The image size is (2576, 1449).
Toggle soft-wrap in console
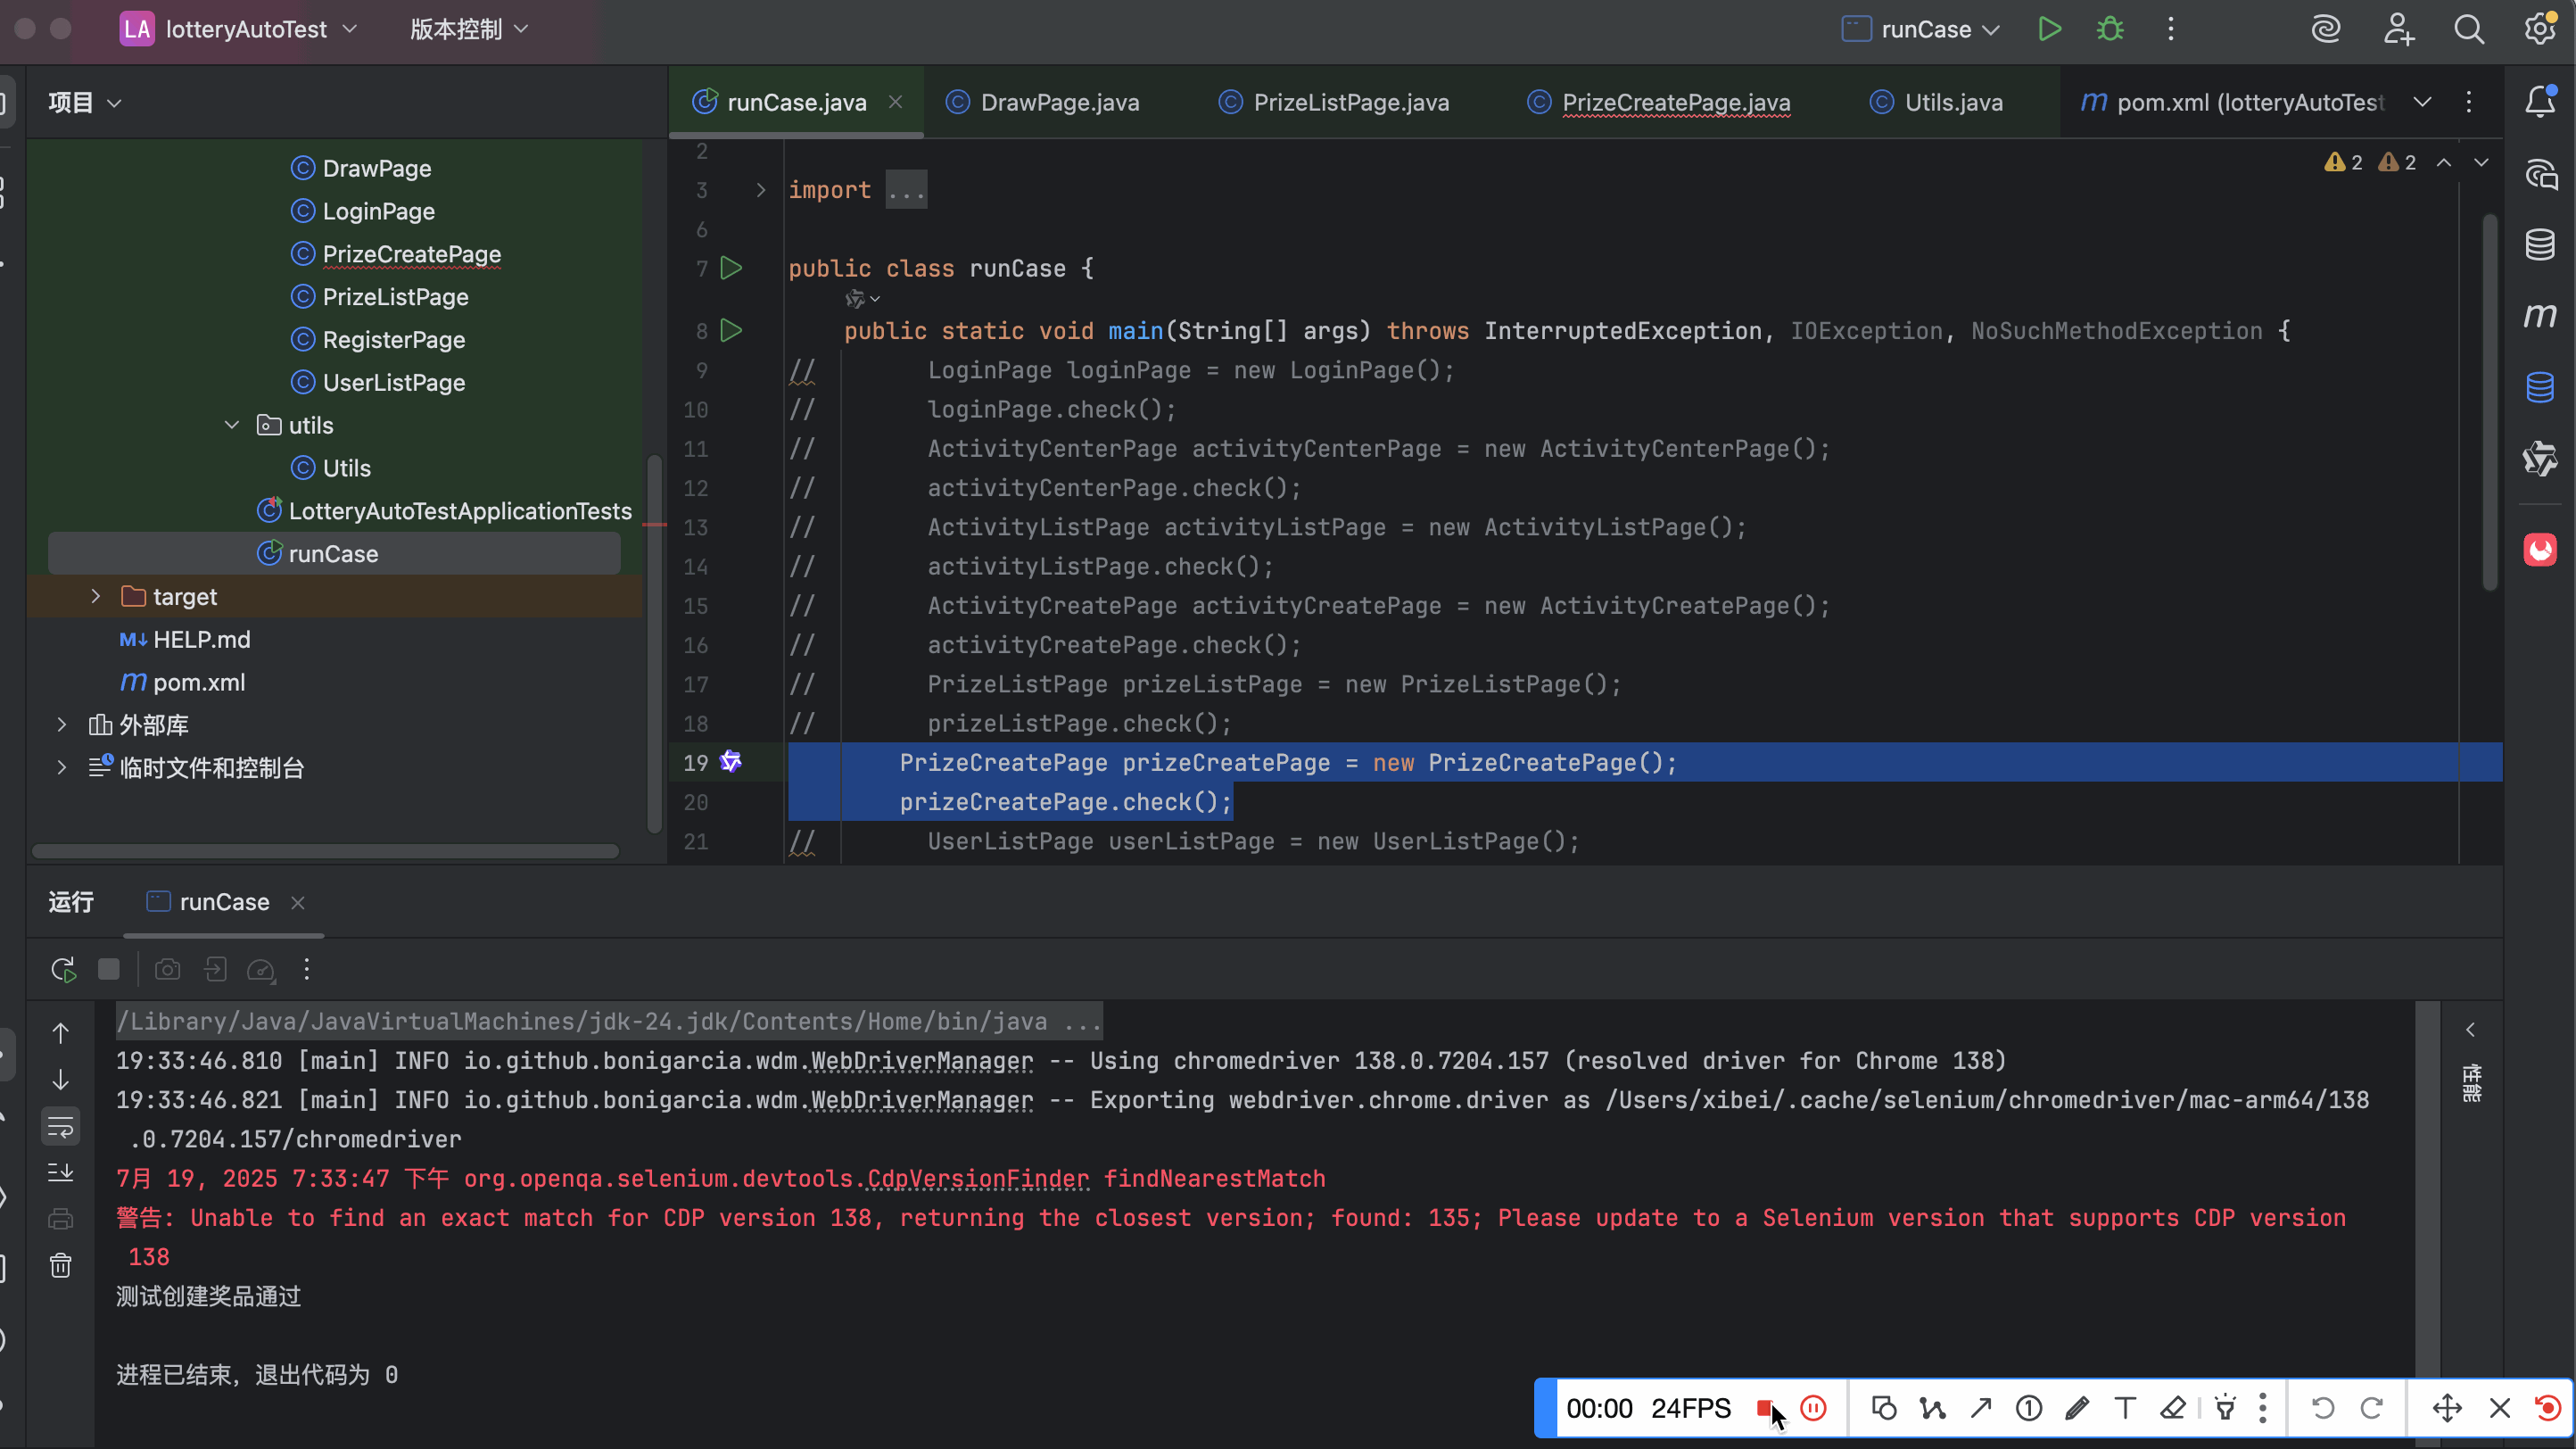click(x=61, y=1127)
